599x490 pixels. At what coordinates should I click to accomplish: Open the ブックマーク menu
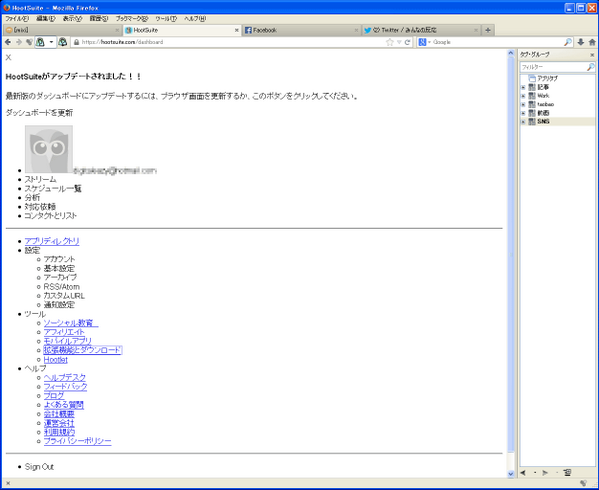[131, 18]
